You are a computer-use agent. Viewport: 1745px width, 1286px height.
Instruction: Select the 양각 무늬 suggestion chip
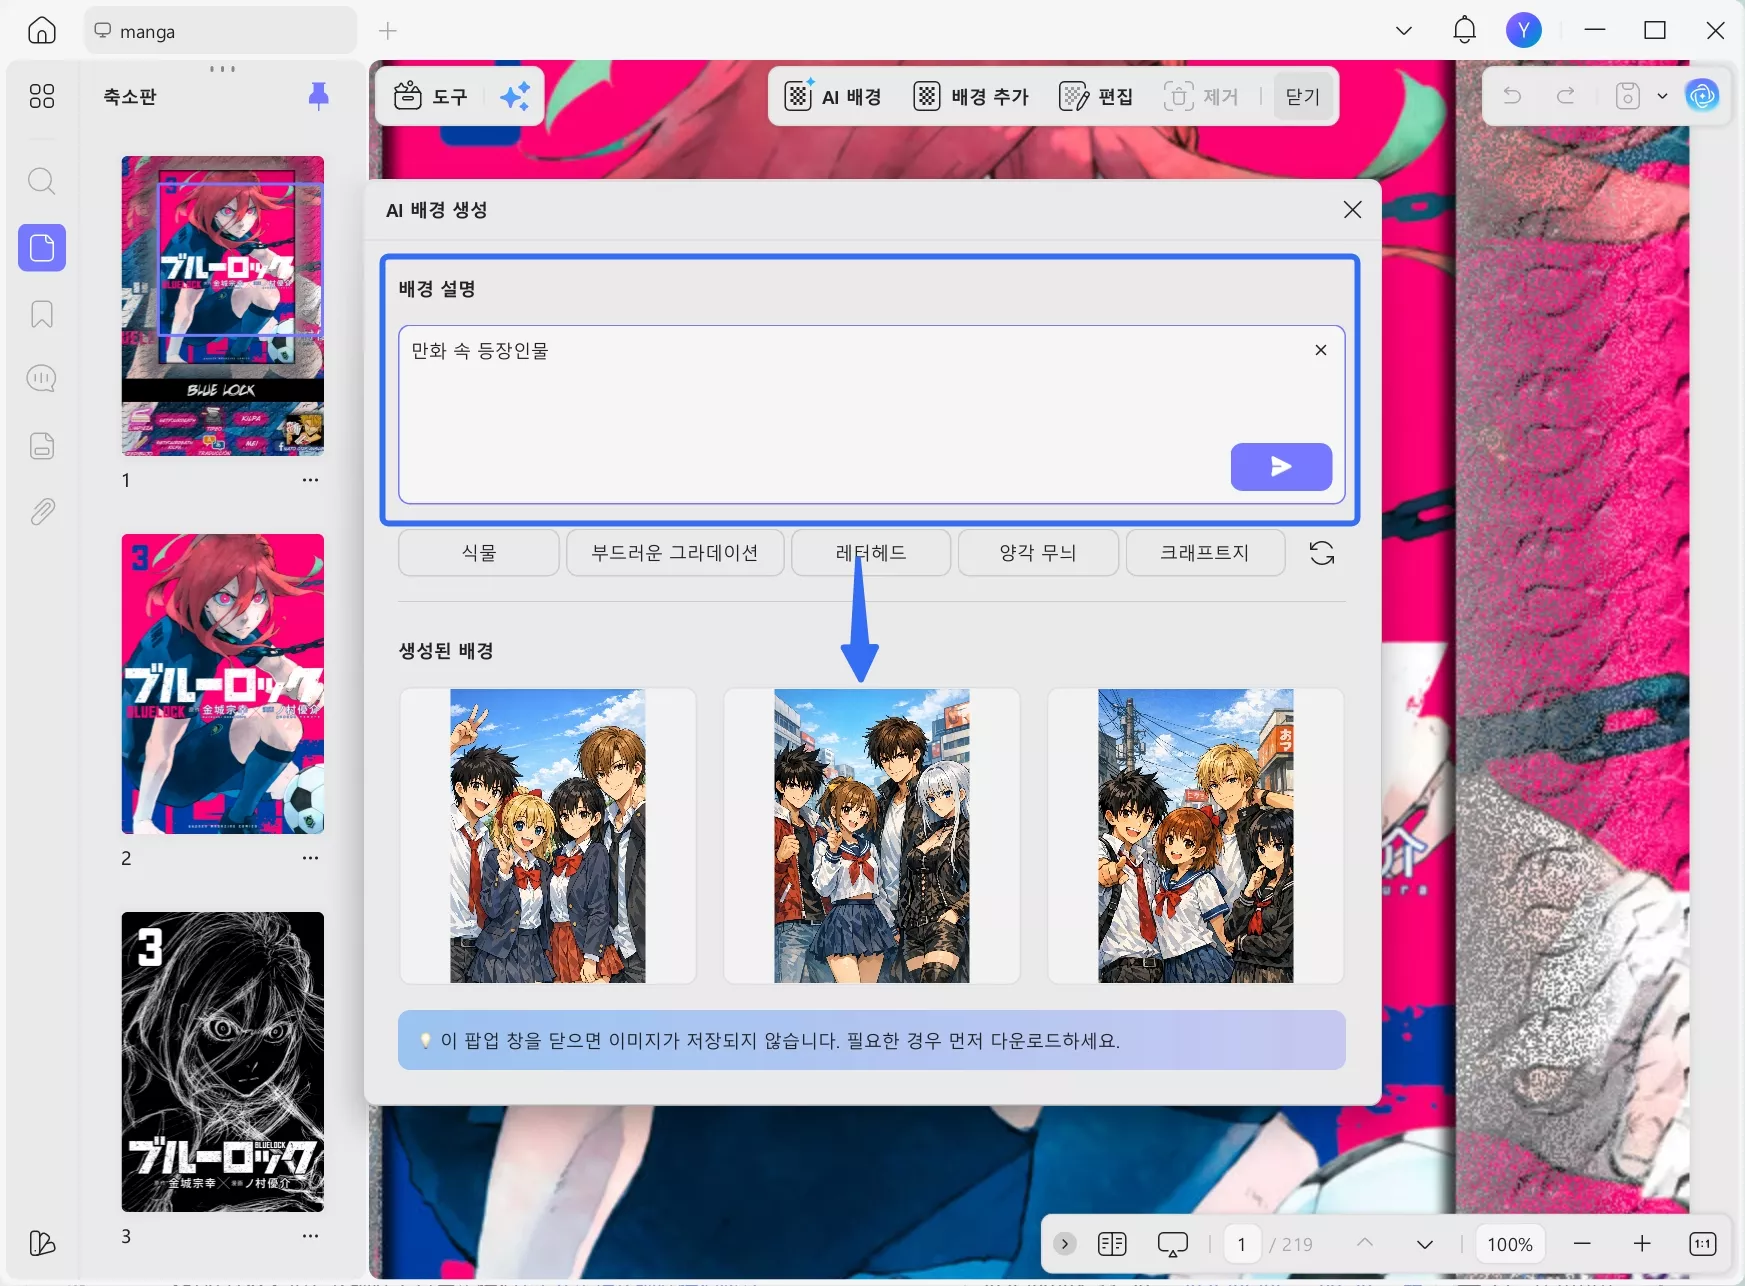[x=1038, y=553]
